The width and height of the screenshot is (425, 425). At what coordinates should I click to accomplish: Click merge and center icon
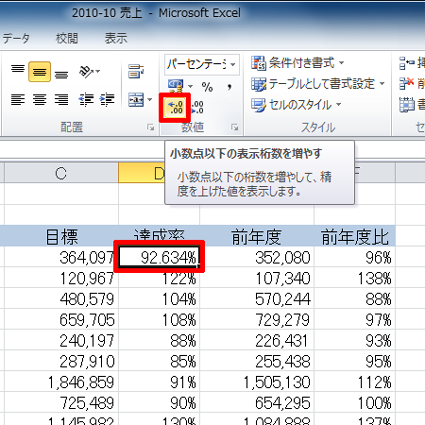point(136,100)
